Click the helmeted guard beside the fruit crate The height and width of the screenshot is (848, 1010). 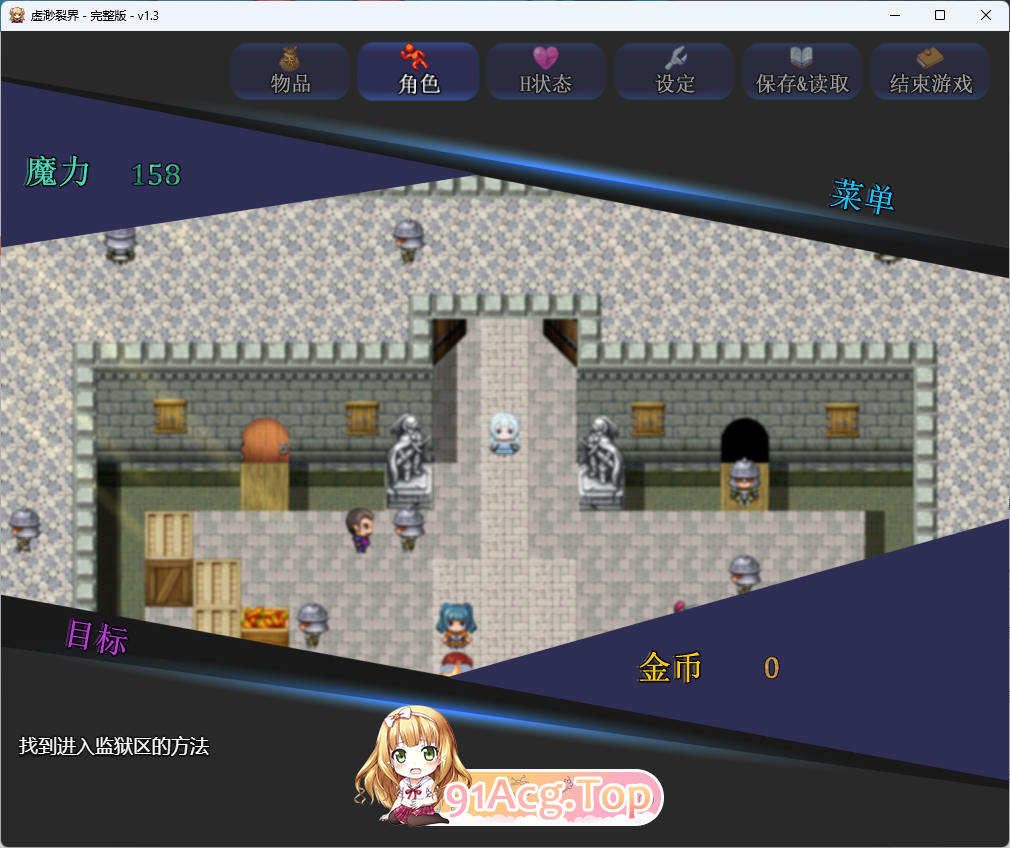313,624
